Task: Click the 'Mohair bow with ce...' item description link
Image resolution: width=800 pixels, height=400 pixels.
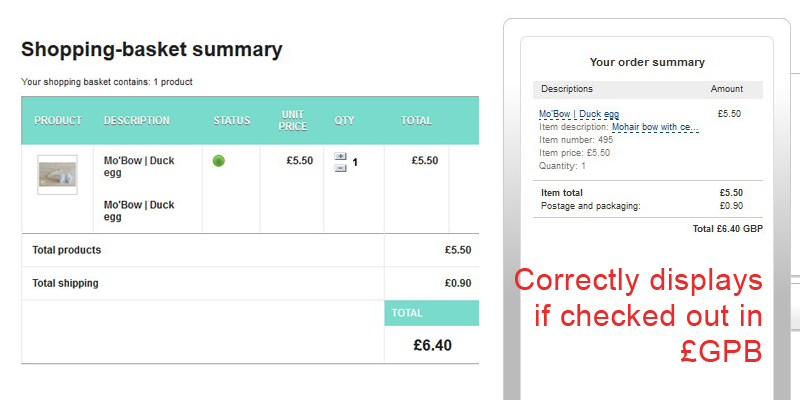Action: pyautogui.click(x=655, y=127)
